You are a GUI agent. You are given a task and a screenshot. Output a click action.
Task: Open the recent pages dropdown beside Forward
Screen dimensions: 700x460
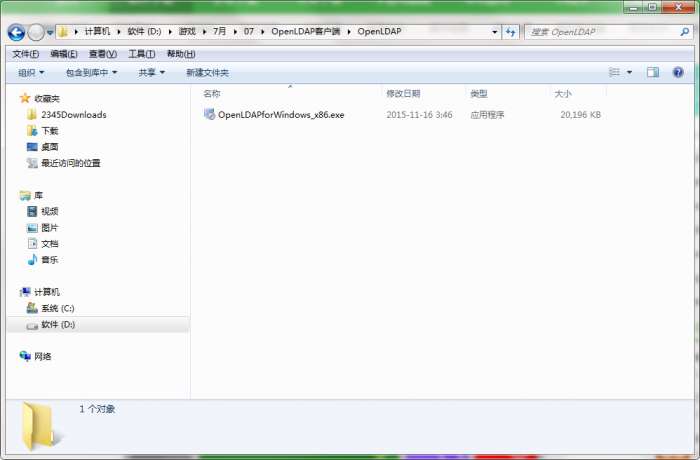[50, 32]
